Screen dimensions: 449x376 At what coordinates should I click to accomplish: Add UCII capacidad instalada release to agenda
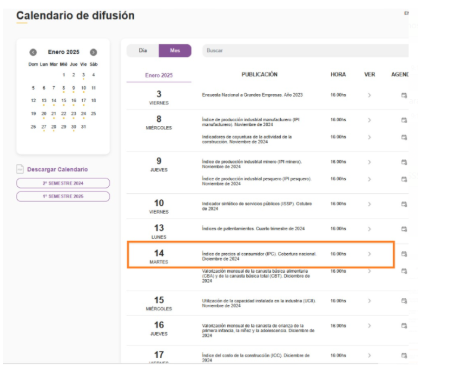404,301
